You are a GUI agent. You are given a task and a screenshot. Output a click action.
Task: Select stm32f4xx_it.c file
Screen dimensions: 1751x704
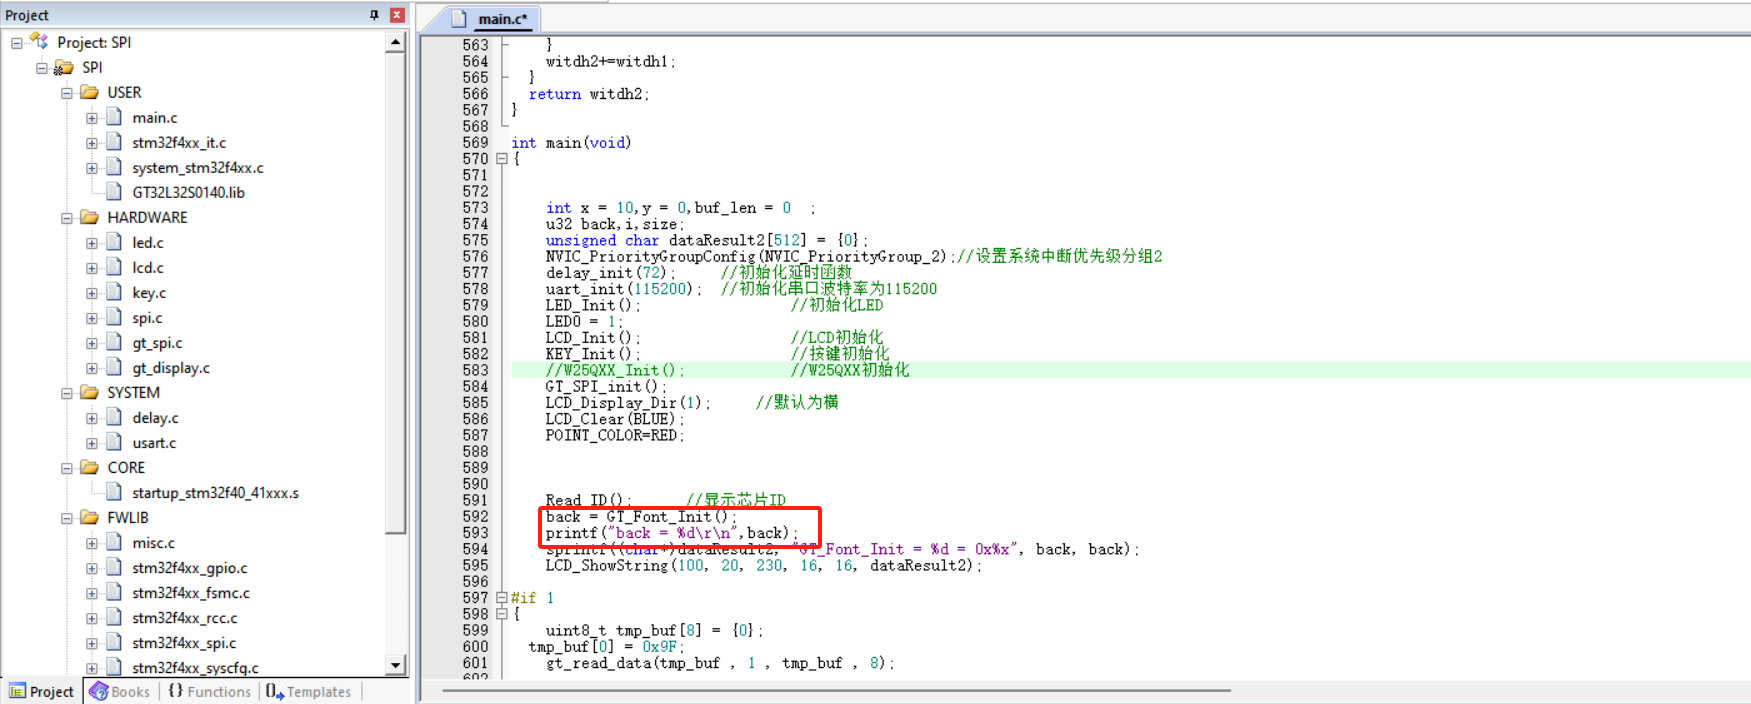[x=179, y=143]
